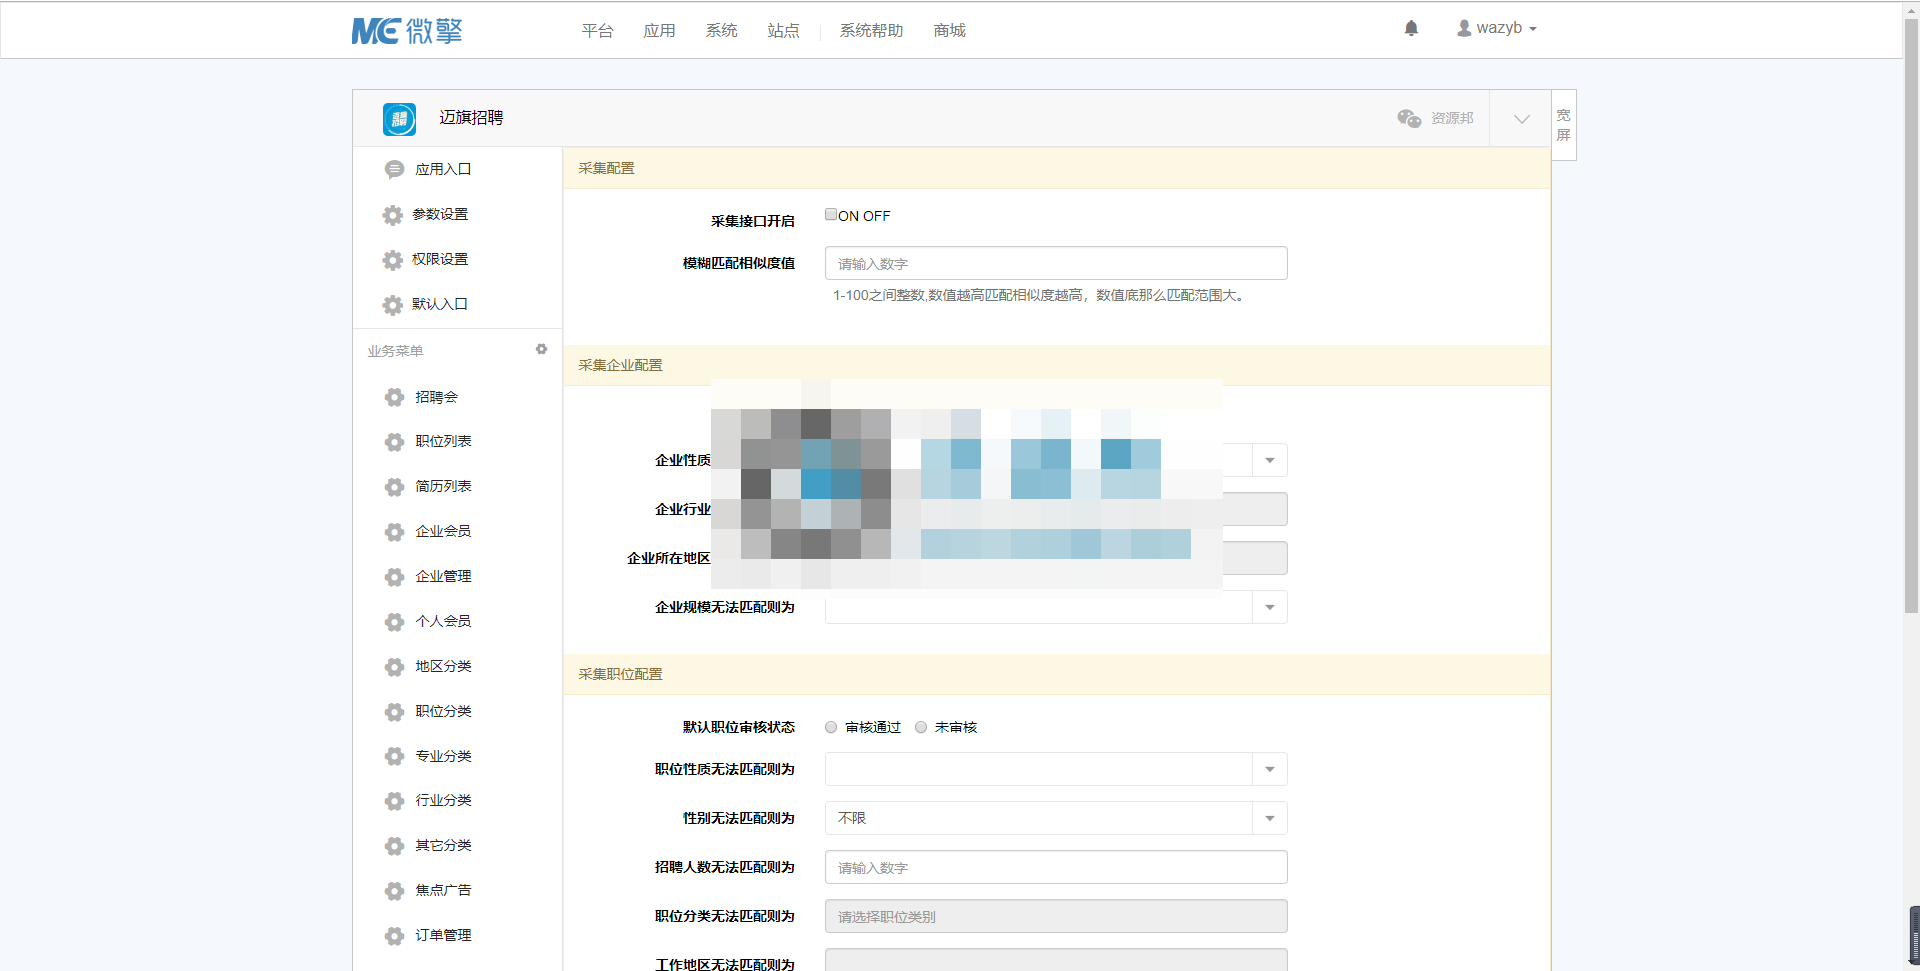This screenshot has width=1920, height=971.
Task: Open the 应用 top menu
Action: 659,31
